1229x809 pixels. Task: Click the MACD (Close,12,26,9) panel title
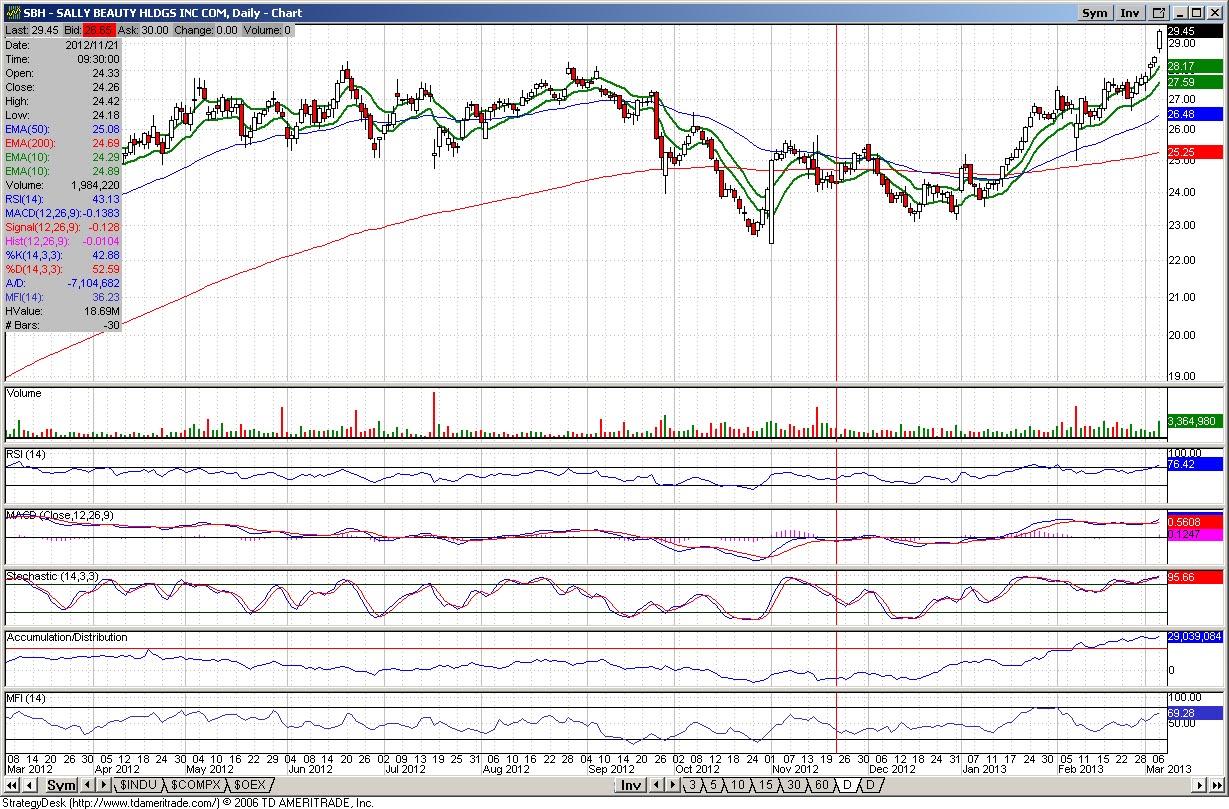coord(60,514)
